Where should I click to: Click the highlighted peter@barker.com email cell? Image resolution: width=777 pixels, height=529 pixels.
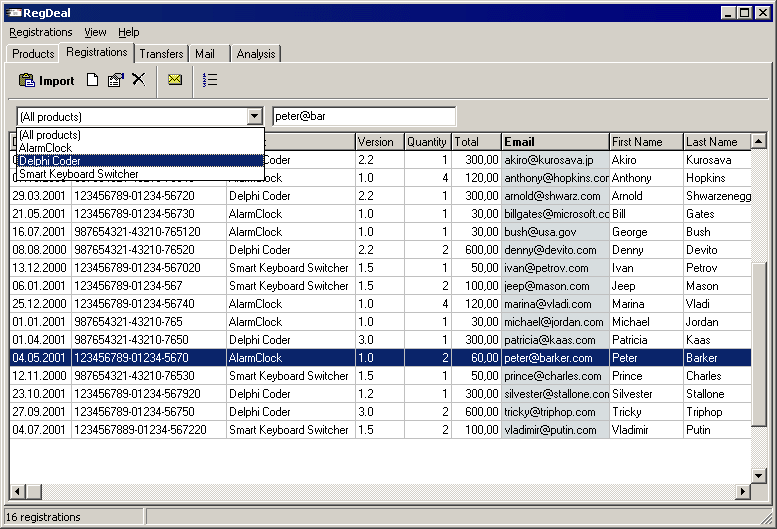point(555,358)
